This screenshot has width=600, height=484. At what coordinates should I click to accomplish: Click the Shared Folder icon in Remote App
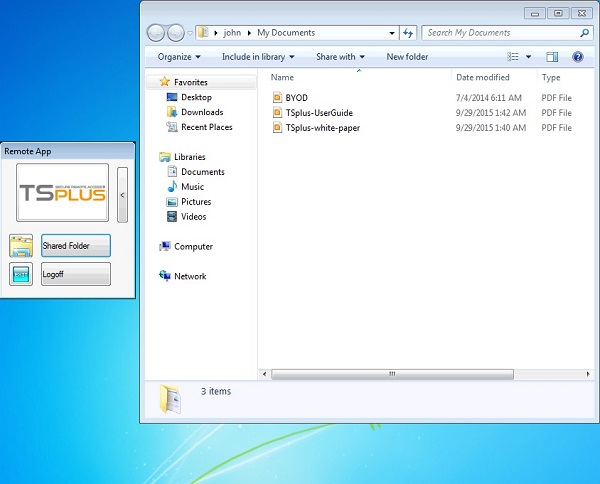(21, 245)
